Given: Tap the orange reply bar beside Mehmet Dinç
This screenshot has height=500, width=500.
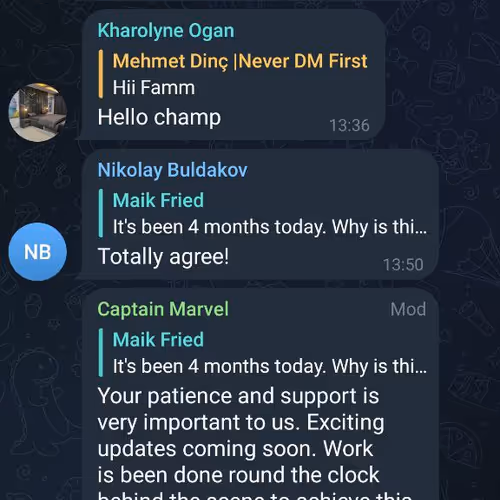Looking at the screenshot, I should pos(101,74).
